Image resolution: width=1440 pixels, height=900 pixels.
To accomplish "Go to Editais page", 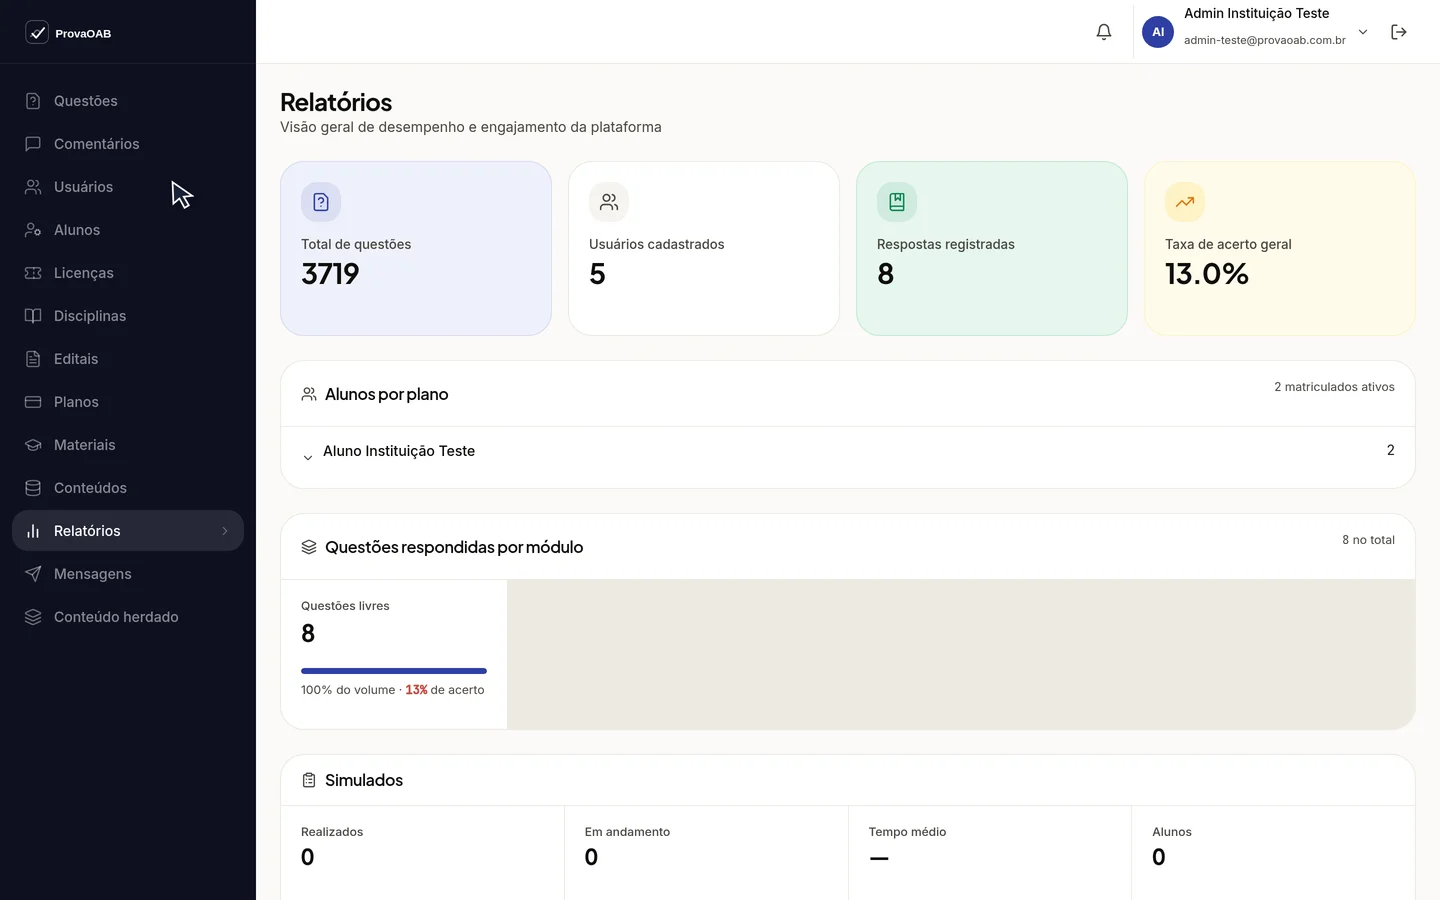I will (x=128, y=359).
